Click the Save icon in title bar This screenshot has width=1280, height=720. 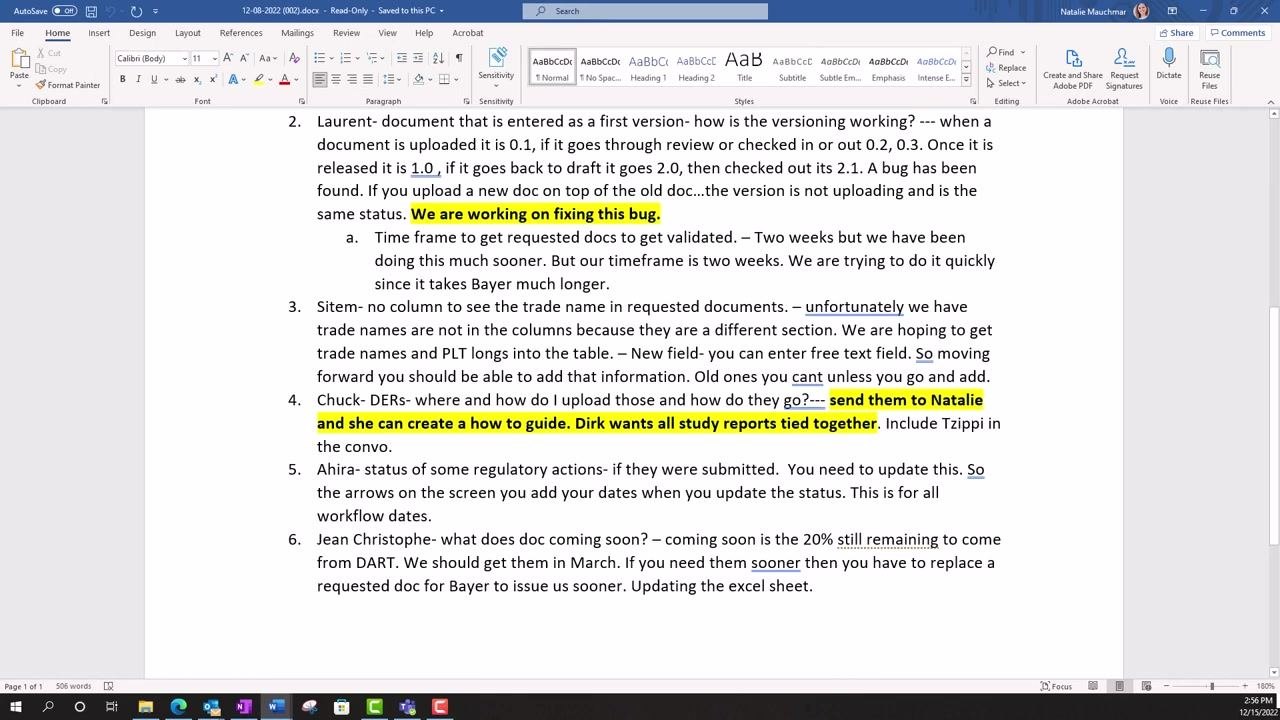click(91, 11)
